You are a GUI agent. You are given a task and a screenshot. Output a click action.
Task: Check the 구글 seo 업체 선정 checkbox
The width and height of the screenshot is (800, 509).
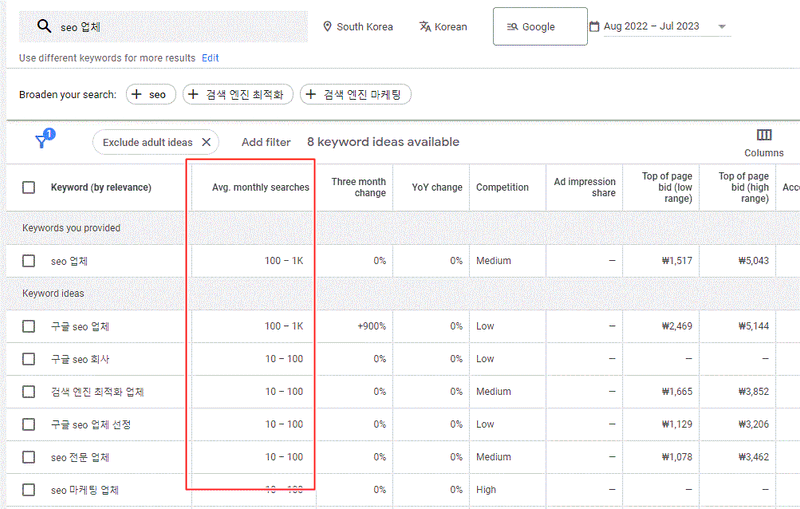tap(29, 424)
